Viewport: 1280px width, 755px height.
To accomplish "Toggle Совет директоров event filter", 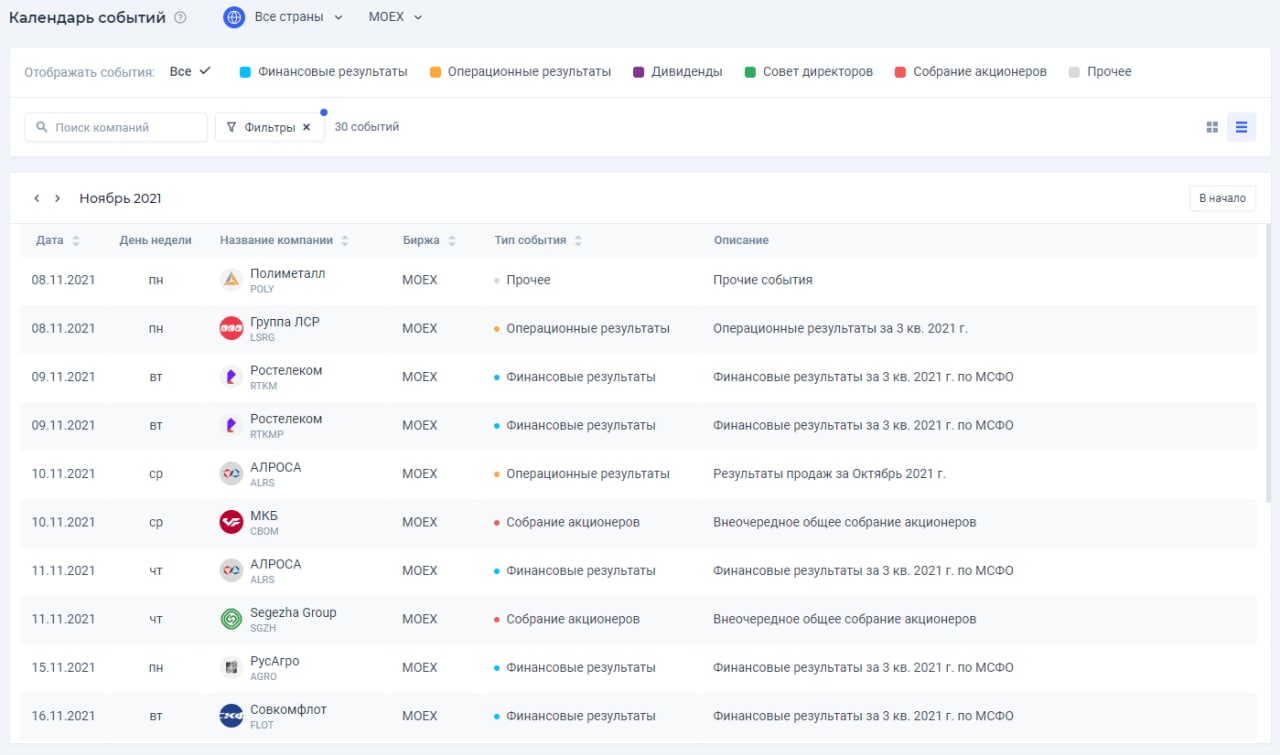I will click(809, 72).
